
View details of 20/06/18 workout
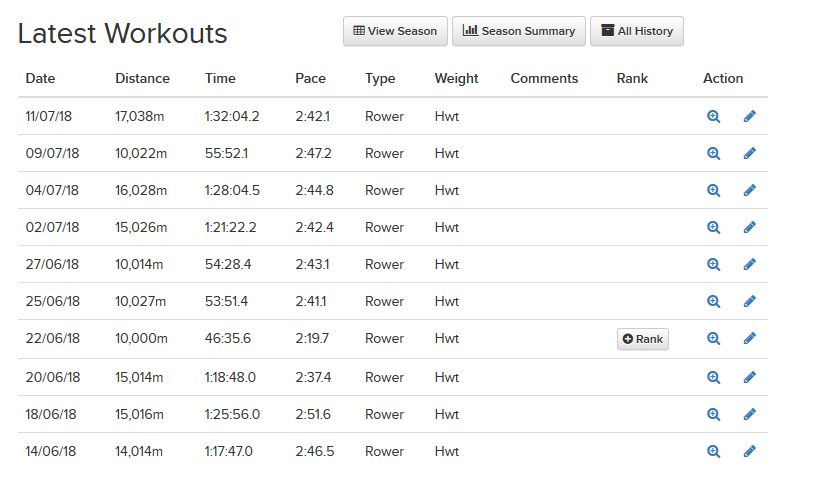(713, 377)
